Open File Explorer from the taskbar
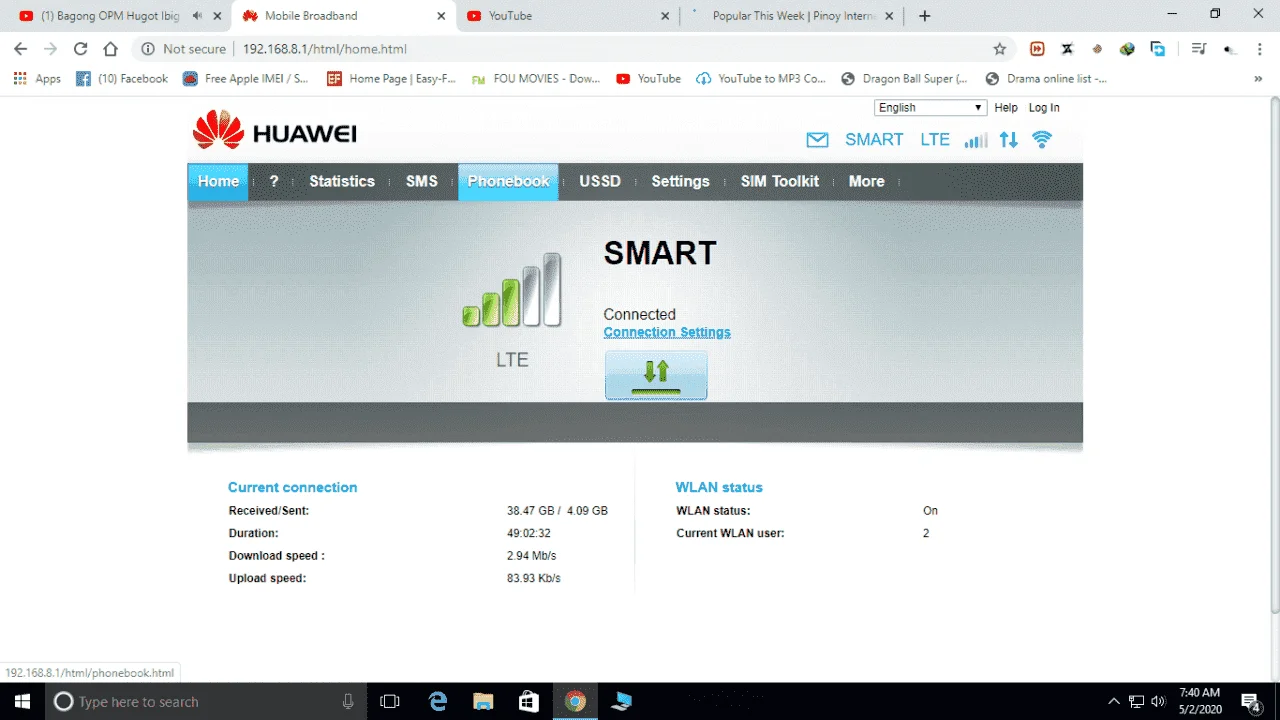1280x720 pixels. coord(483,701)
